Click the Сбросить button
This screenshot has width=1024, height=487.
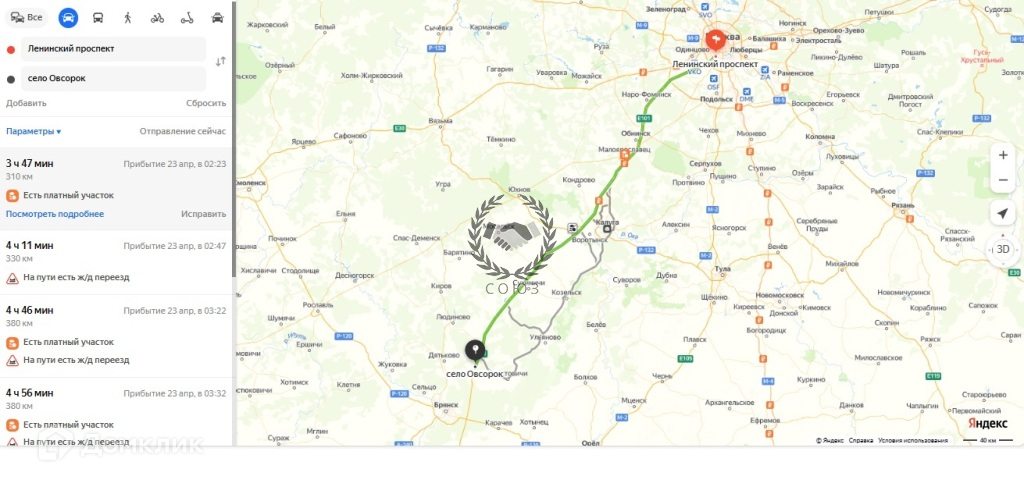pos(206,103)
